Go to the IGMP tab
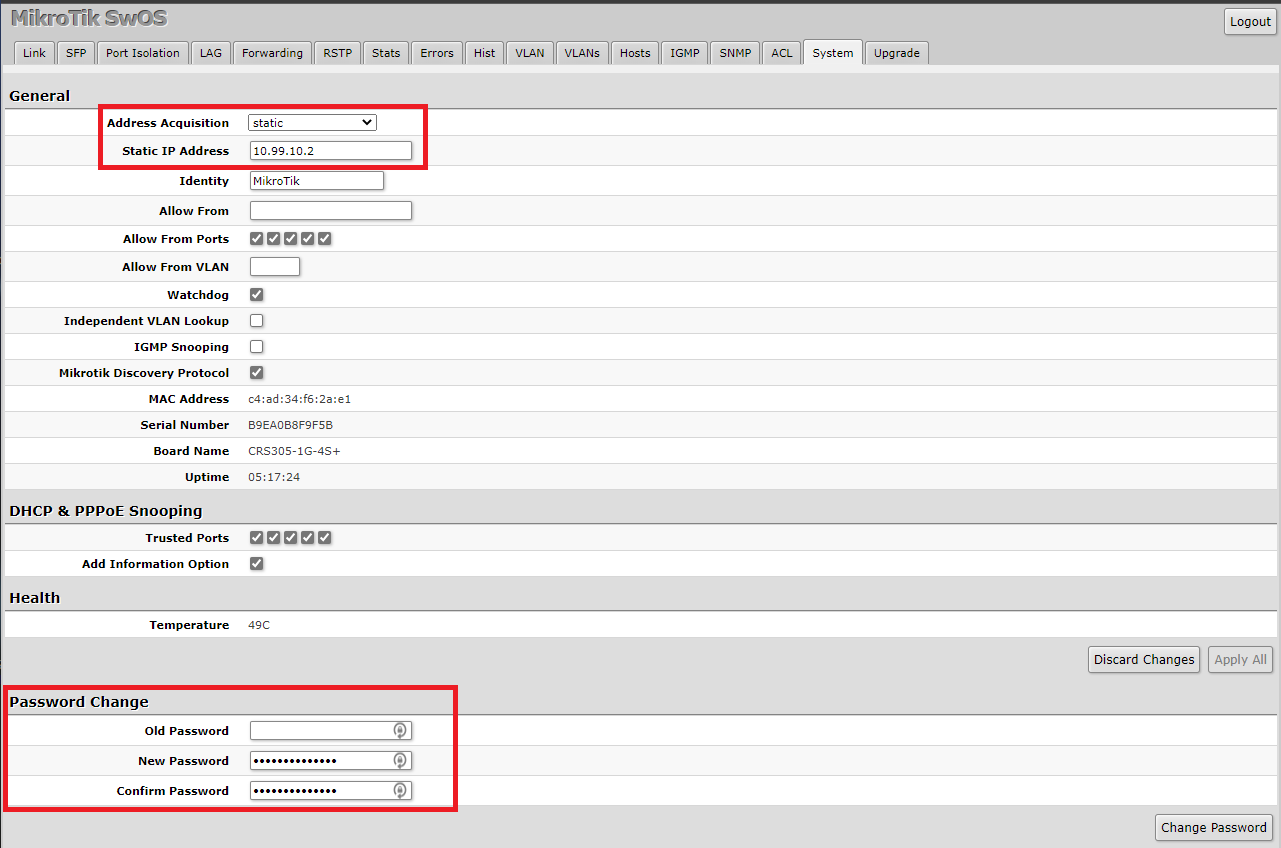1281x848 pixels. tap(685, 53)
